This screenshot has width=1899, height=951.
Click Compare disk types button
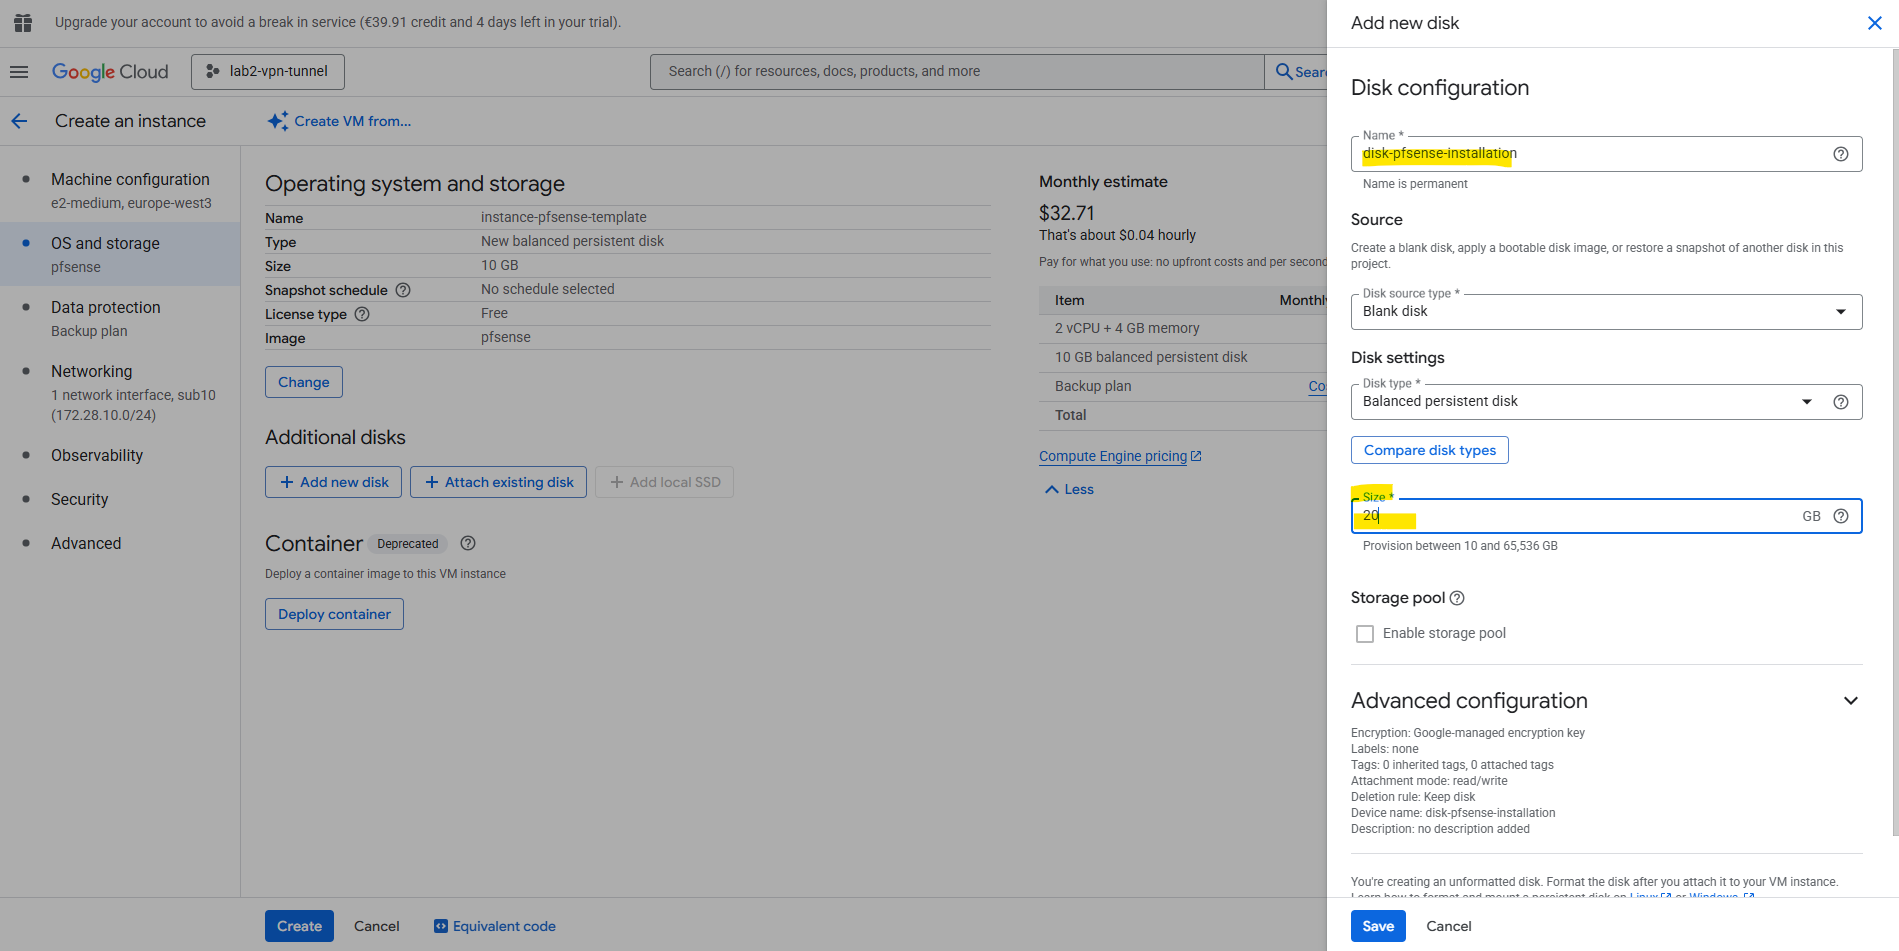click(x=1429, y=450)
